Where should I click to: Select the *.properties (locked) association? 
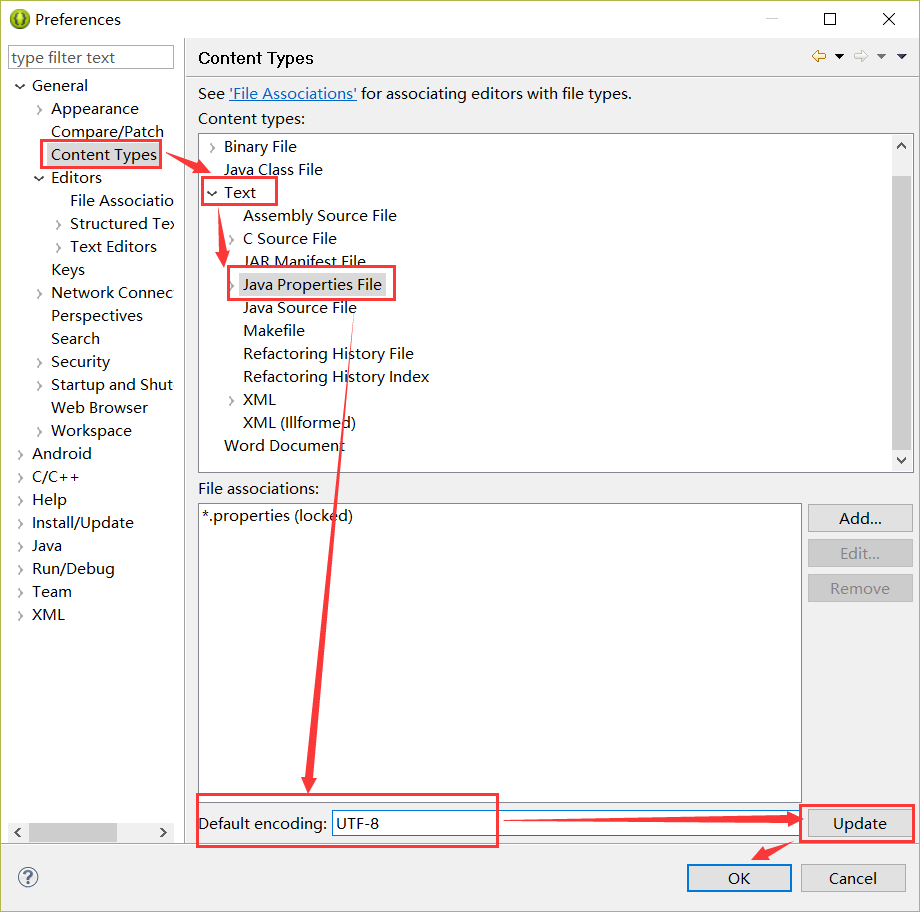point(277,515)
